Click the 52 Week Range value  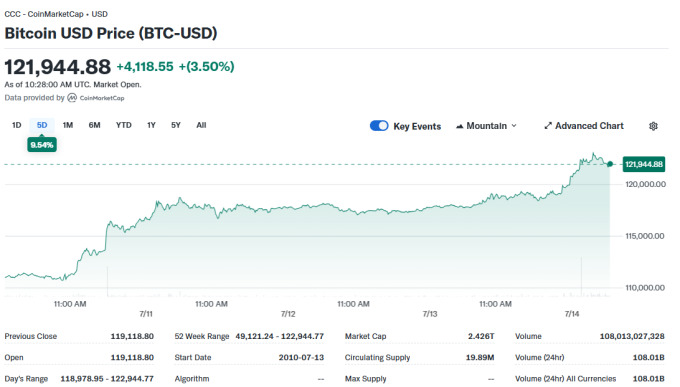point(280,336)
